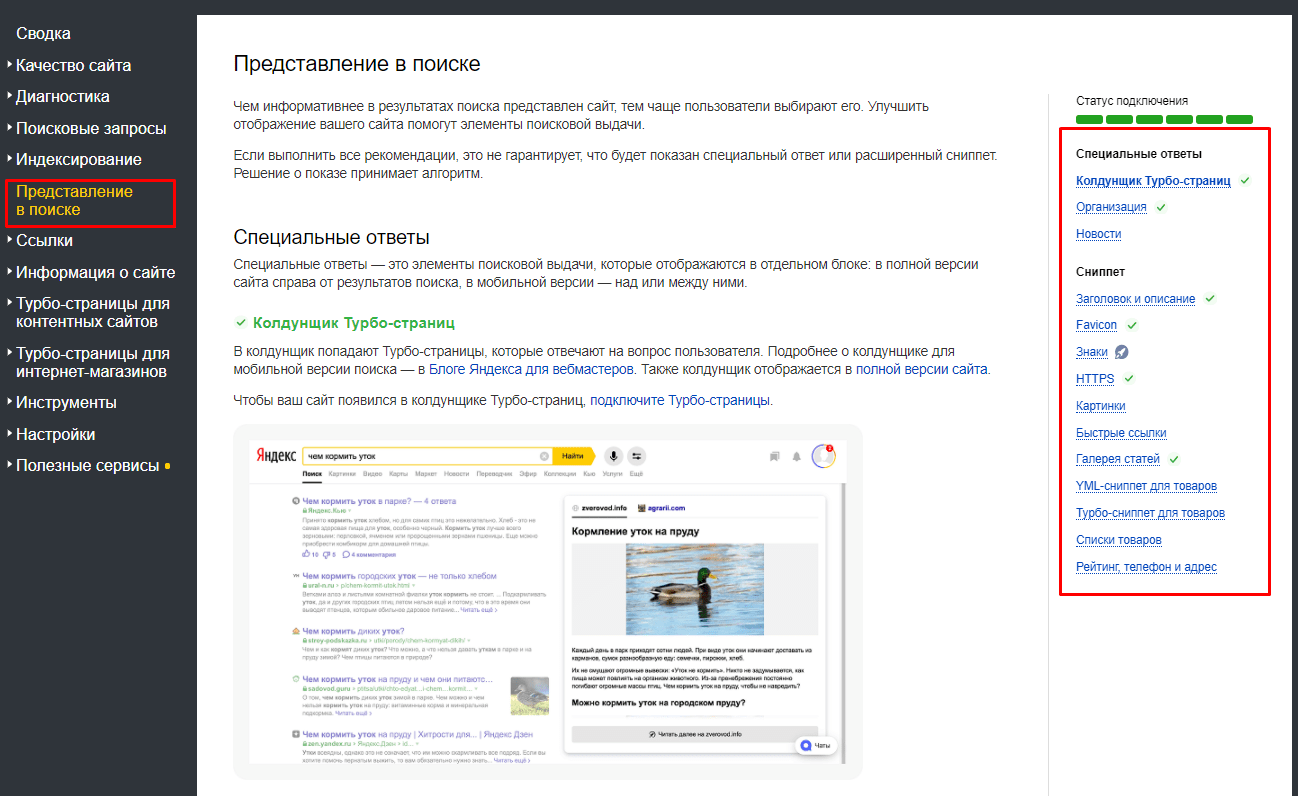This screenshot has height=796, width=1298.
Task: Expand the Инструменты menu arrow
Action: (x=10, y=402)
